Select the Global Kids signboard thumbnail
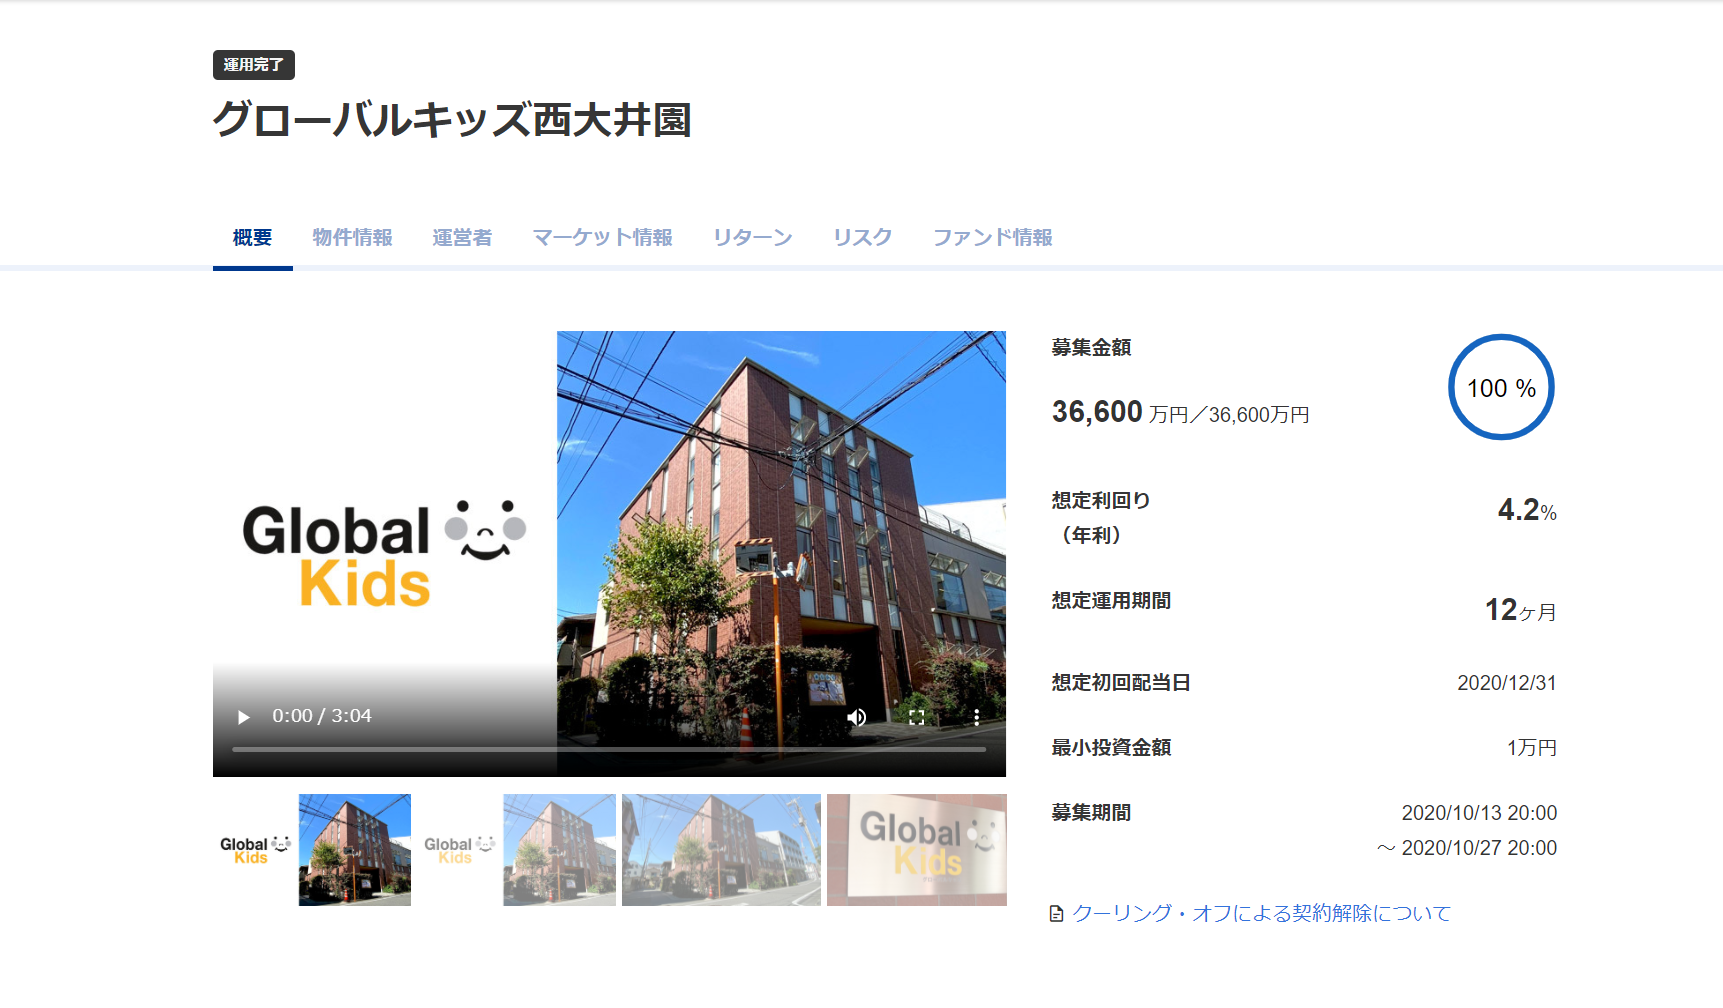 (x=917, y=850)
